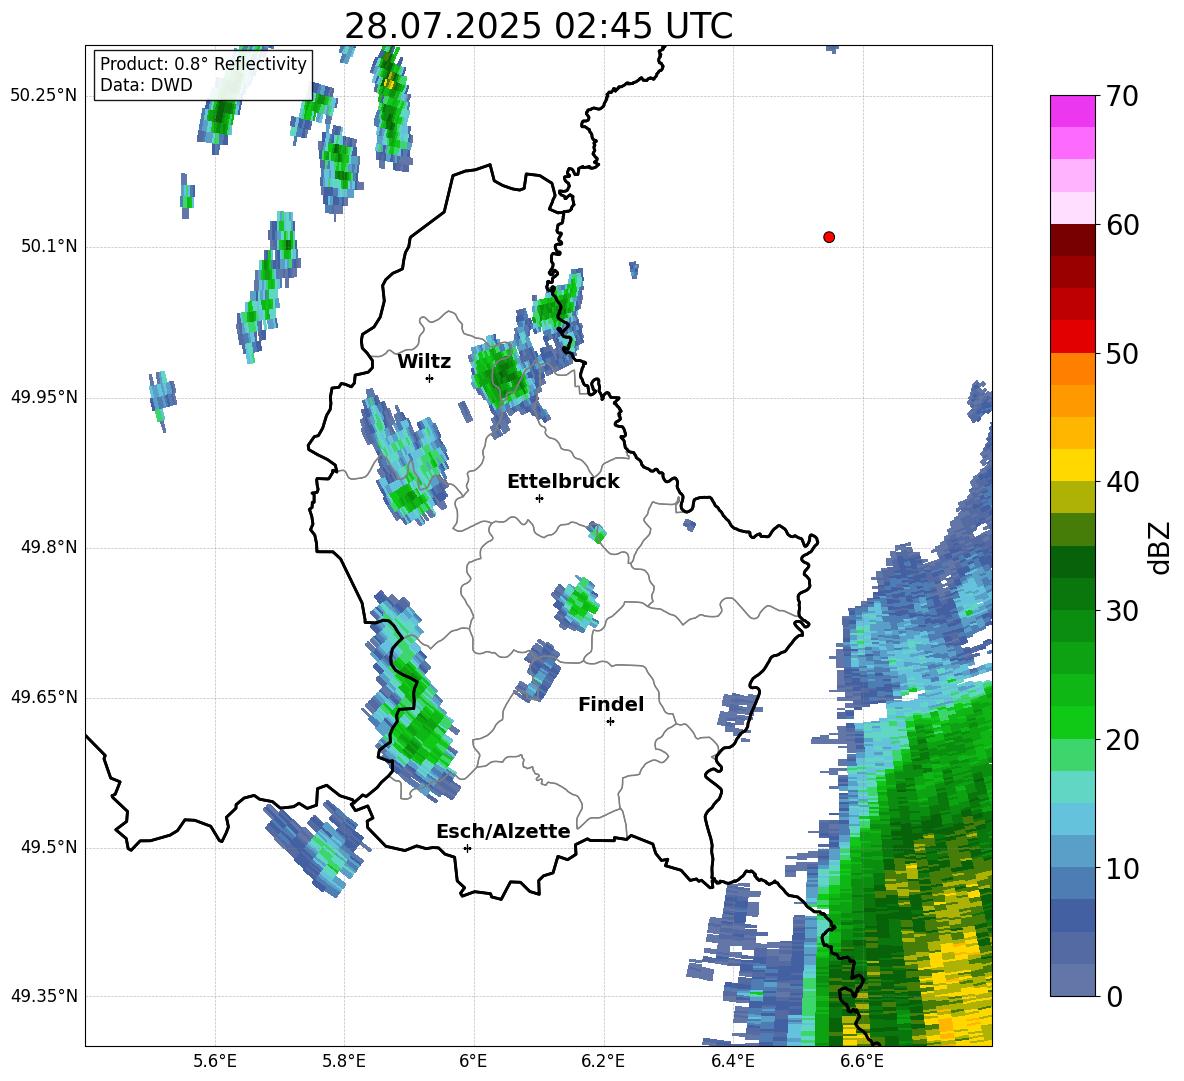
Task: Click the 0 tick on the colorbar
Action: point(1114,996)
